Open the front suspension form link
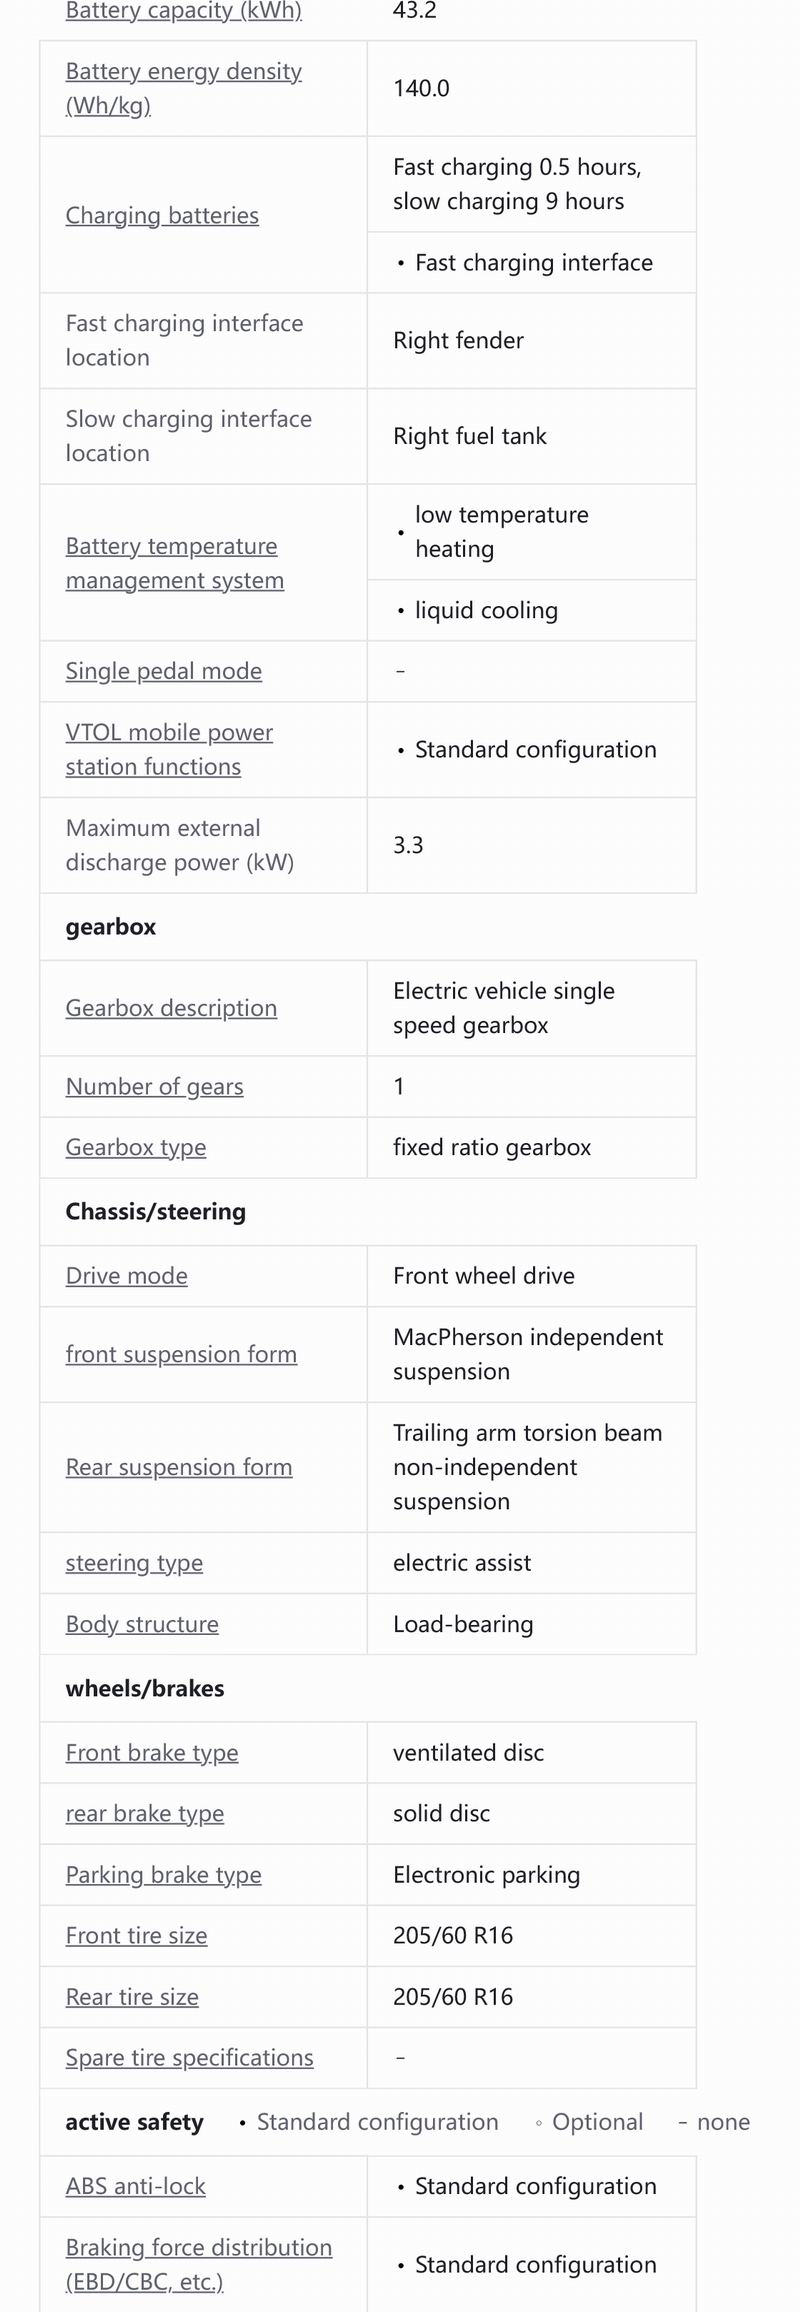 181,1354
